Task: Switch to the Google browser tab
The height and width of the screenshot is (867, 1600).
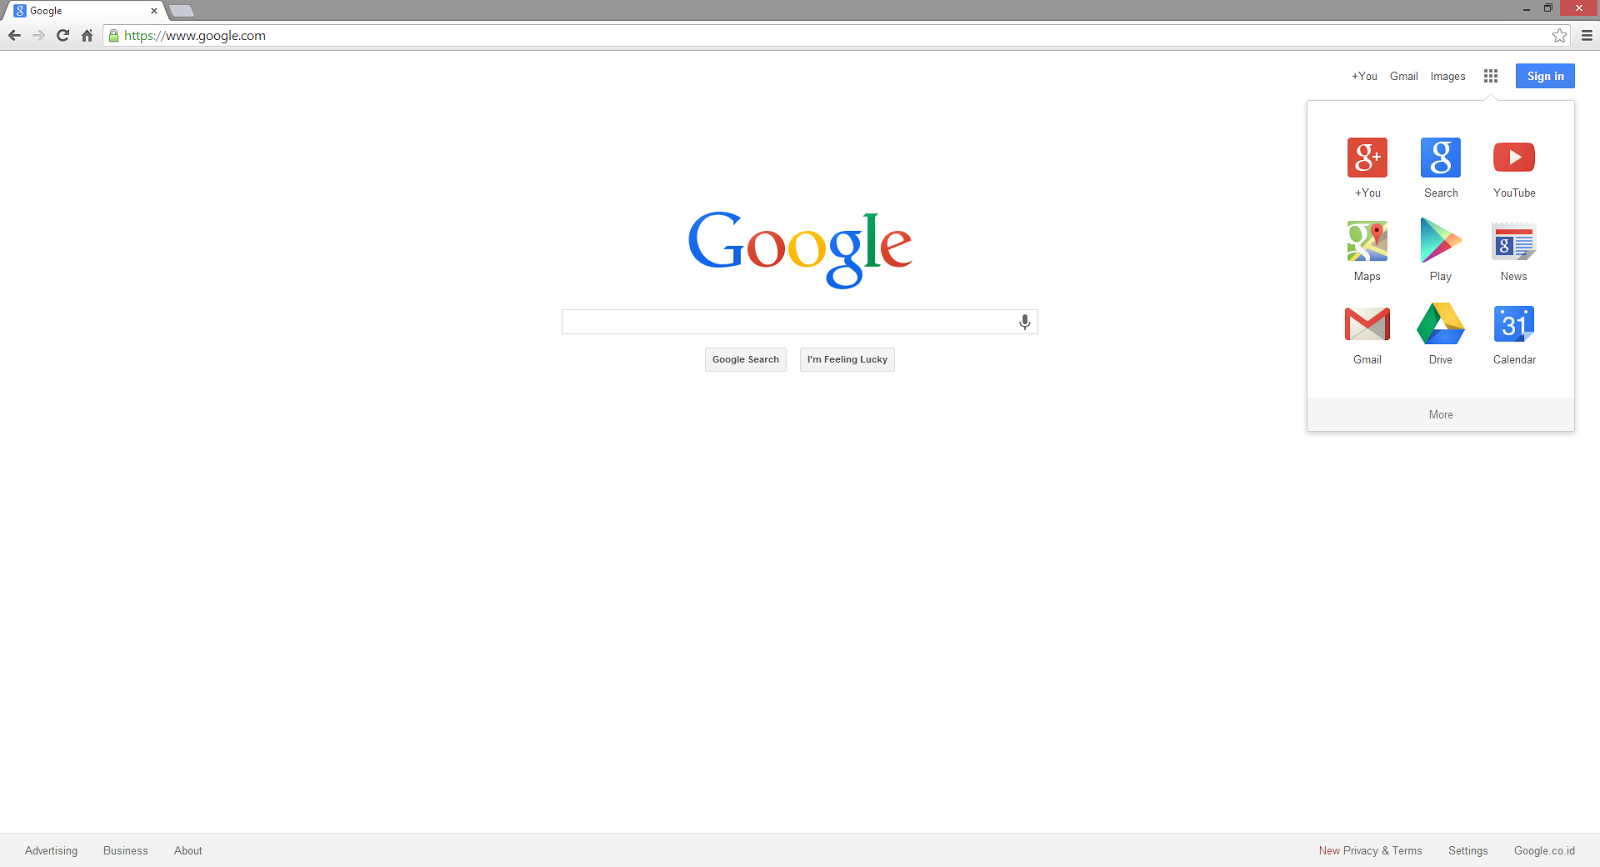Action: (85, 10)
